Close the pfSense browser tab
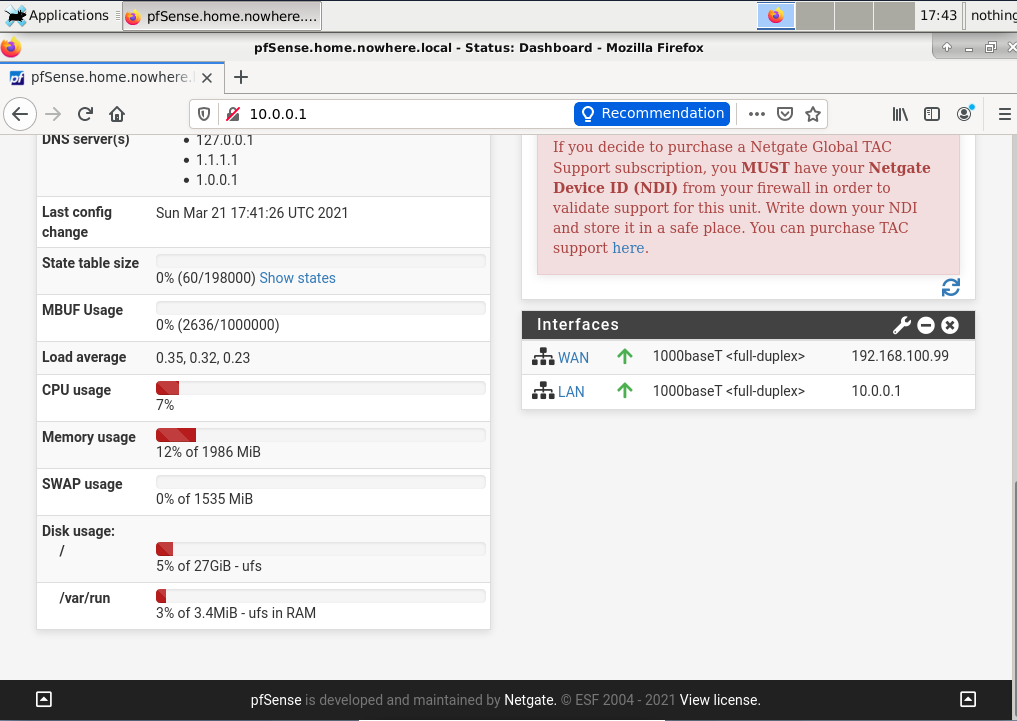Screen dimensions: 1017x721 tap(207, 78)
